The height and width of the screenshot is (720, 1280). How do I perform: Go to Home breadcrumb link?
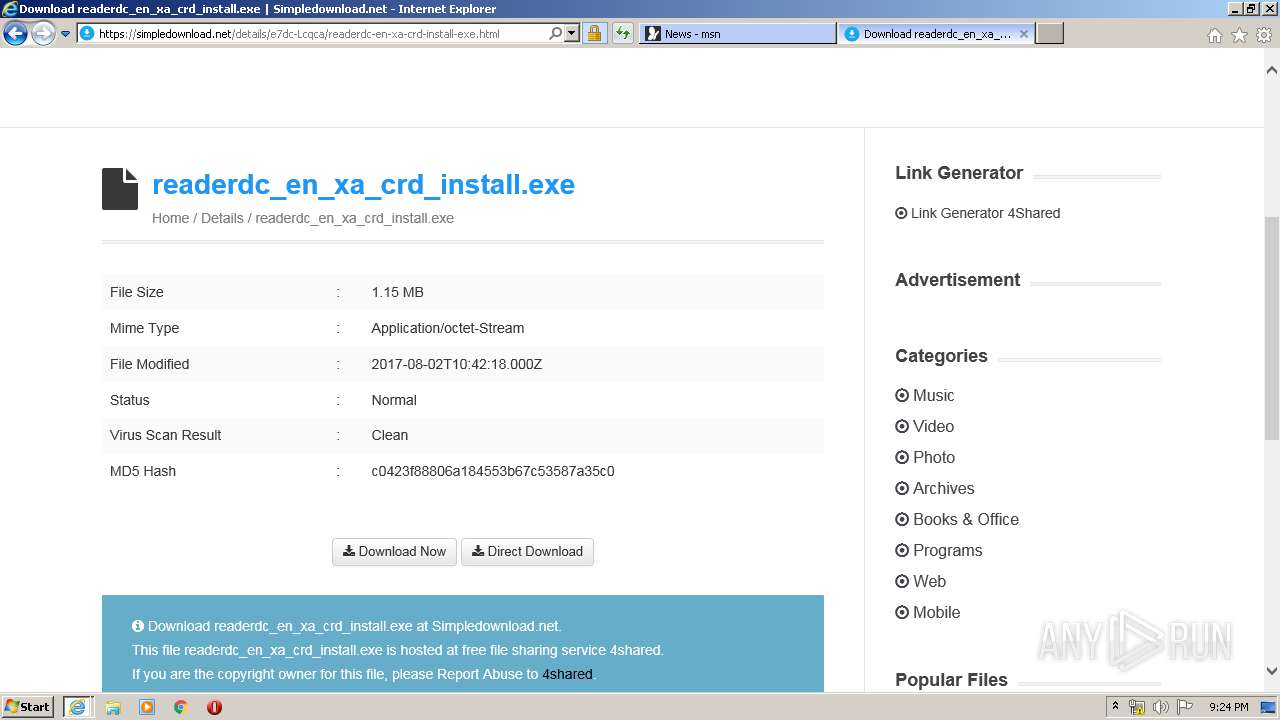170,218
